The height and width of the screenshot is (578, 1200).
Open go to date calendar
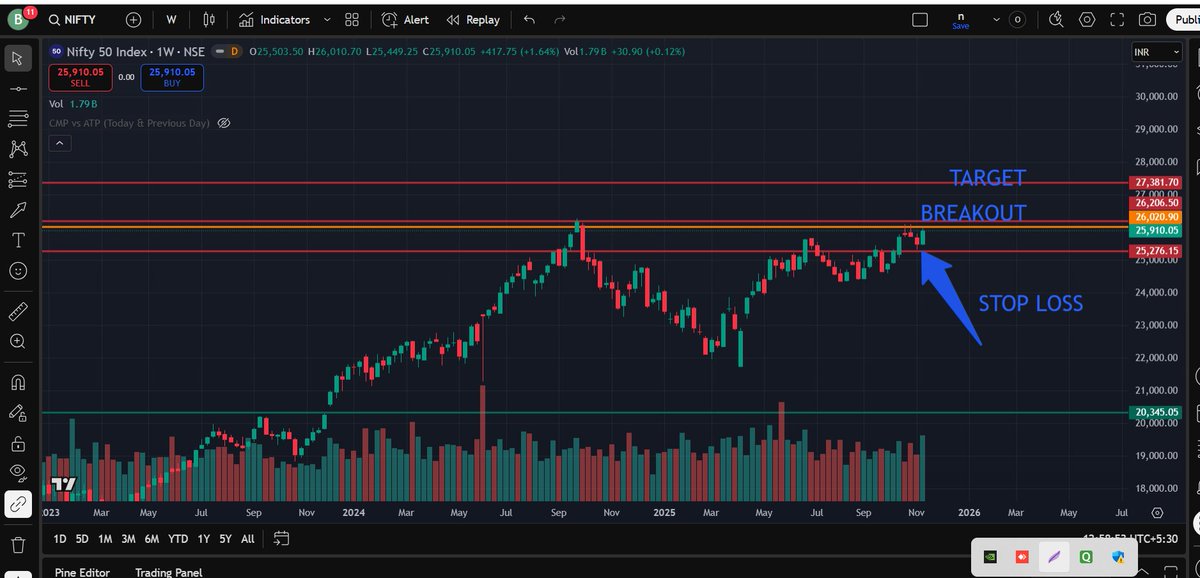pyautogui.click(x=281, y=539)
